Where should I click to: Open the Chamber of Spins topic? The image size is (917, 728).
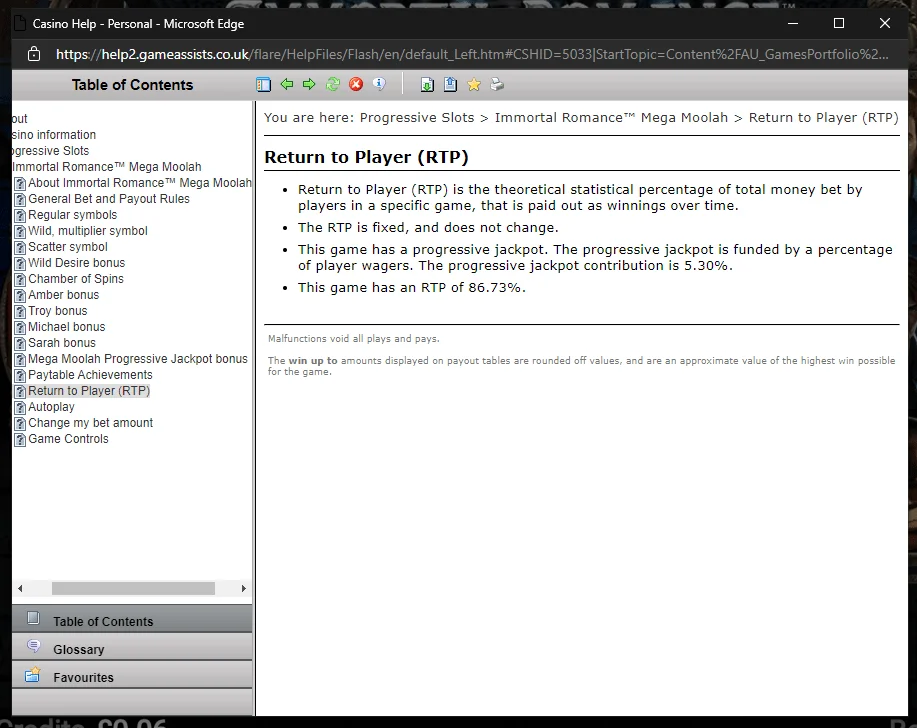tap(76, 279)
